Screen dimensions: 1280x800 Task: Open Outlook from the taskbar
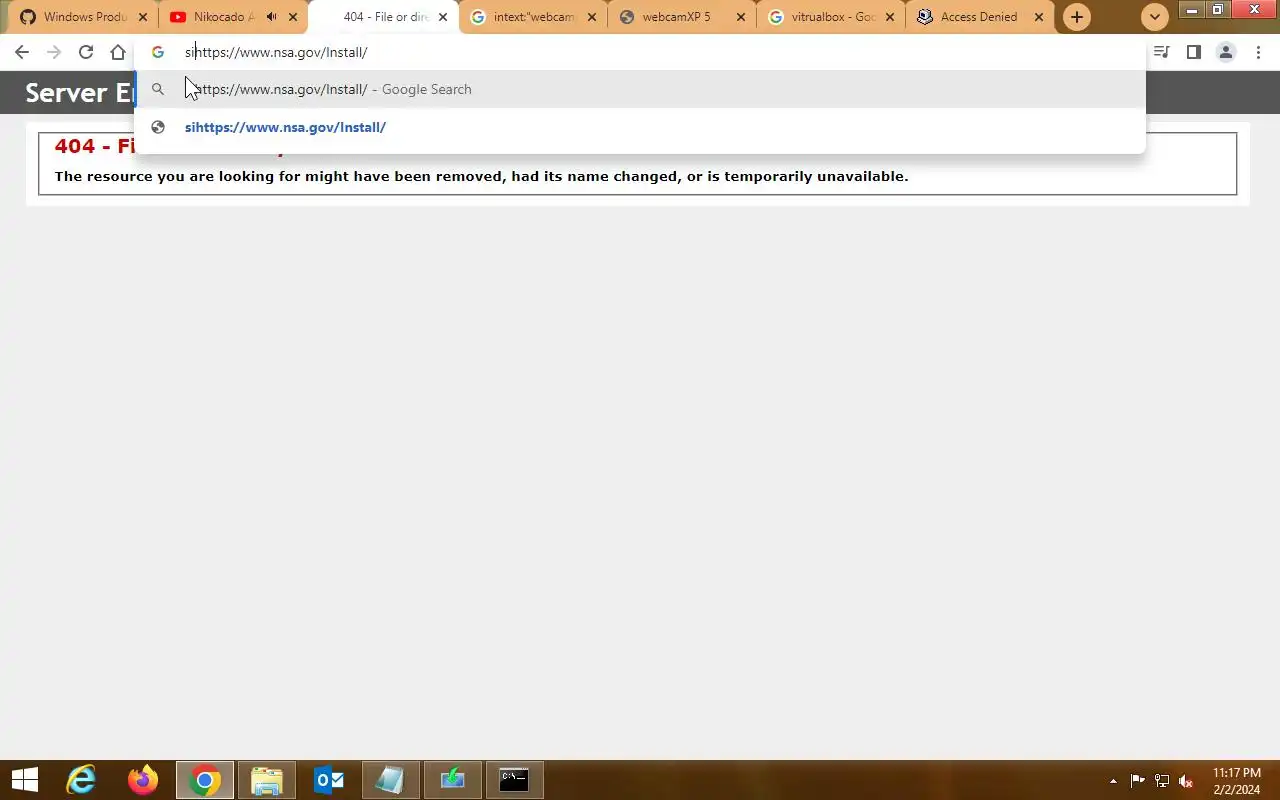click(x=329, y=780)
